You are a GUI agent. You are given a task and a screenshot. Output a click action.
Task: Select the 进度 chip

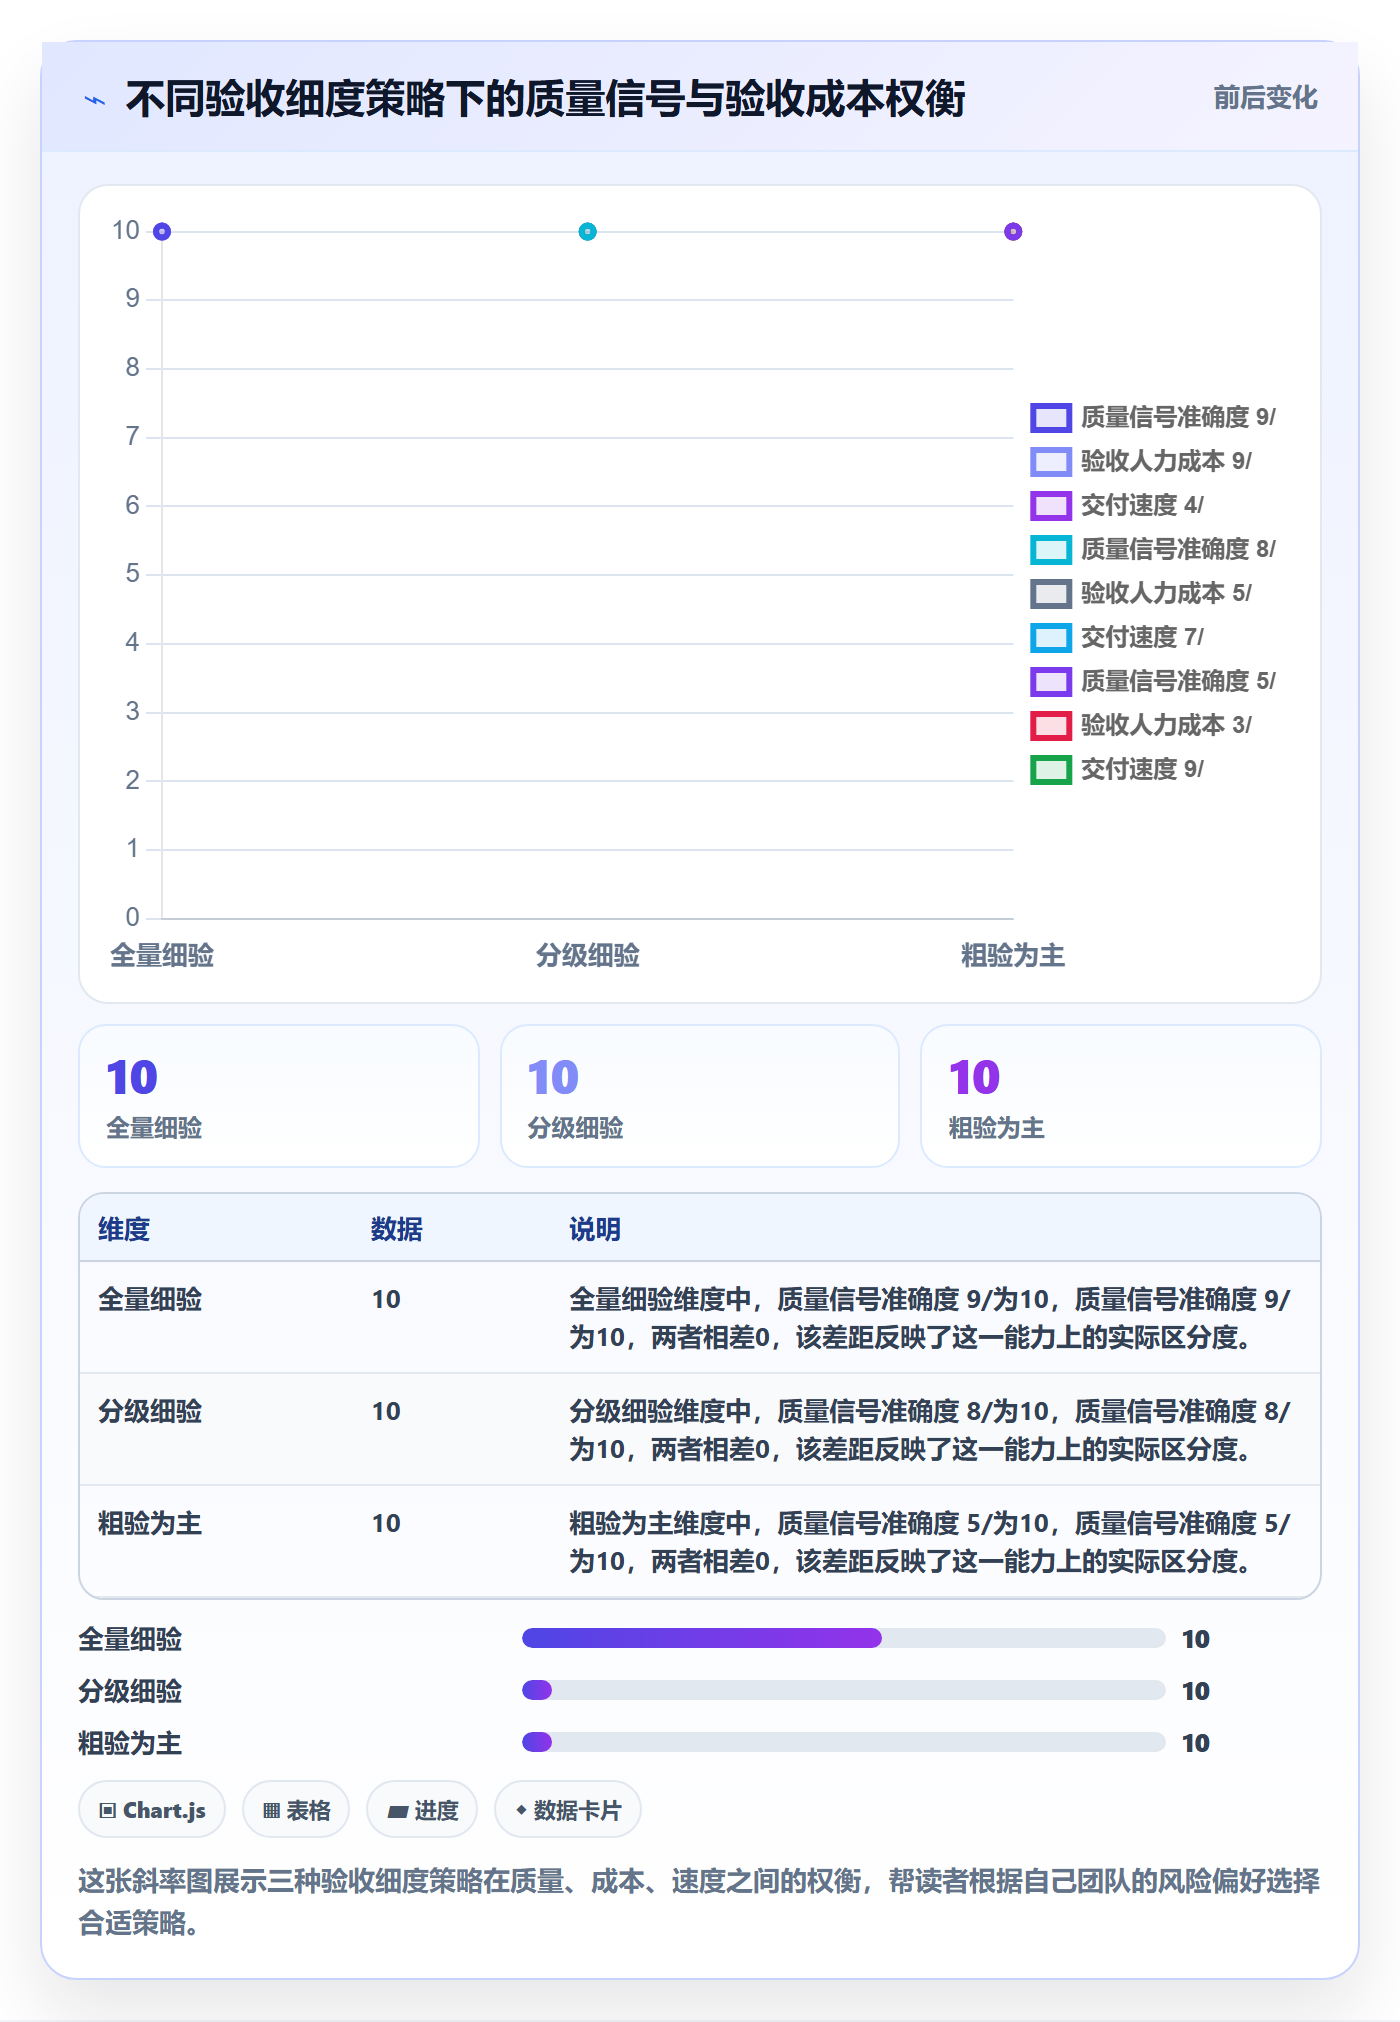coord(422,1810)
